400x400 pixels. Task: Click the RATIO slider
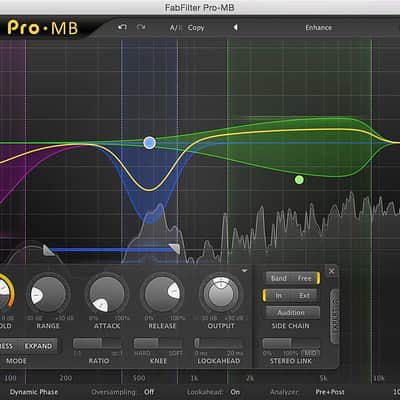pyautogui.click(x=97, y=343)
